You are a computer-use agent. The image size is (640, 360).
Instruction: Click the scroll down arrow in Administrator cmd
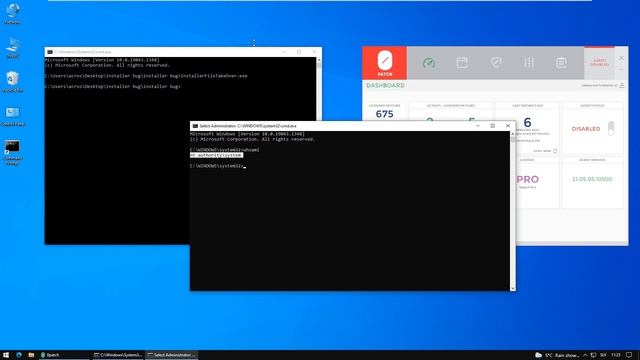pos(513,288)
